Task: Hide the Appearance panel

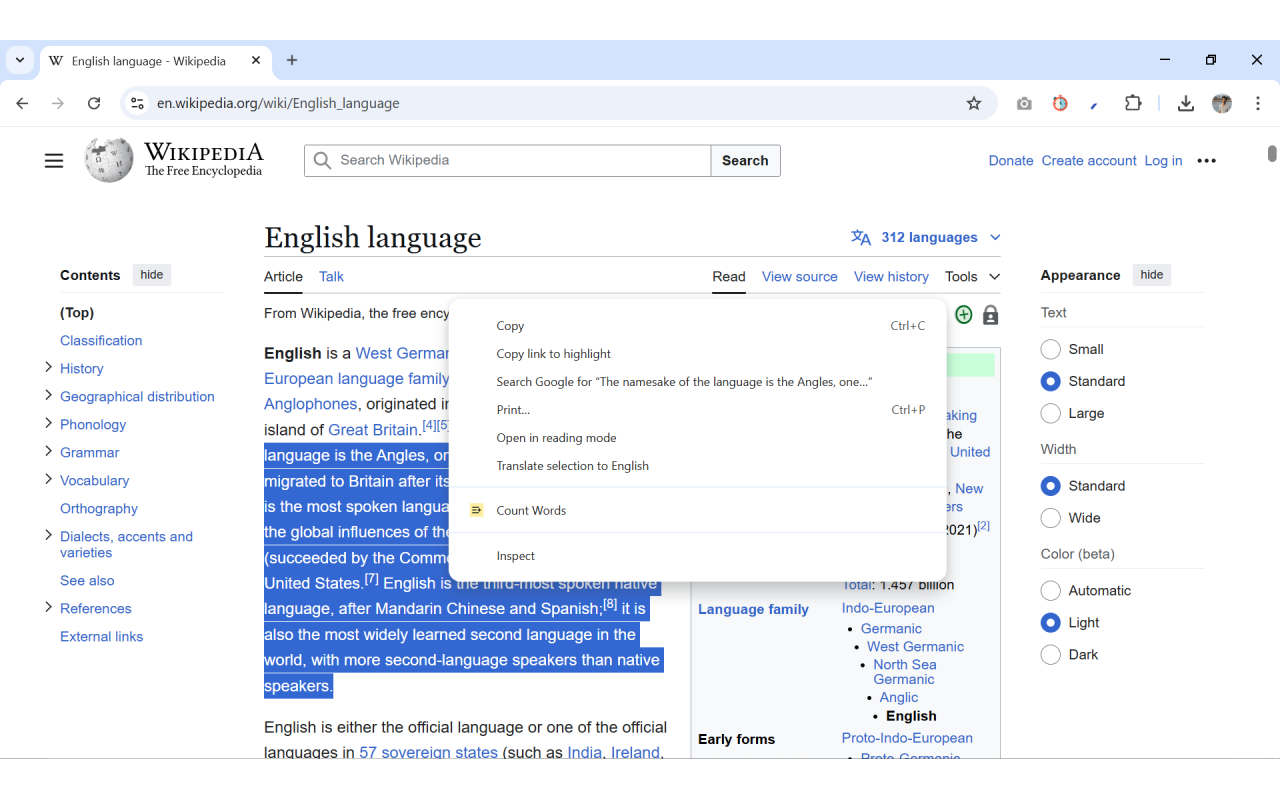Action: pyautogui.click(x=1152, y=275)
